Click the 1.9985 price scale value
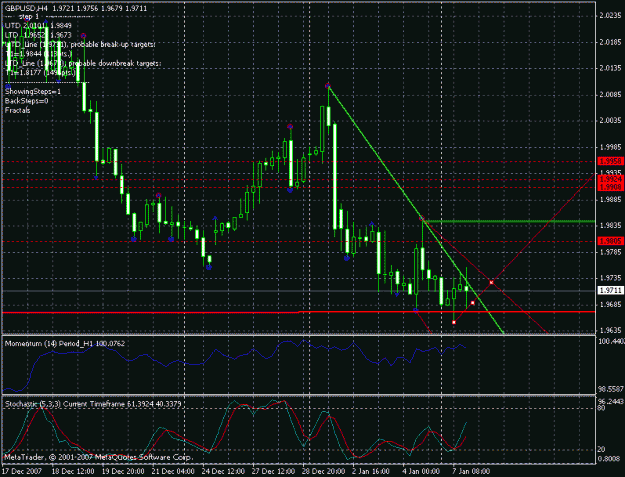 tap(610, 147)
